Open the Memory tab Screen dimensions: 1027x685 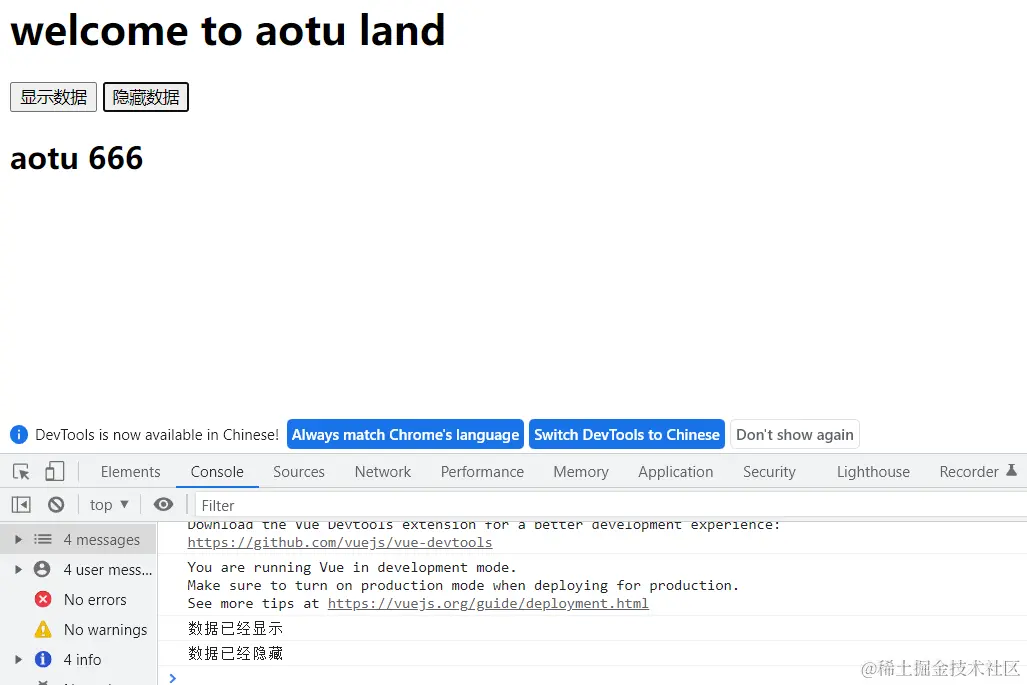[581, 472]
